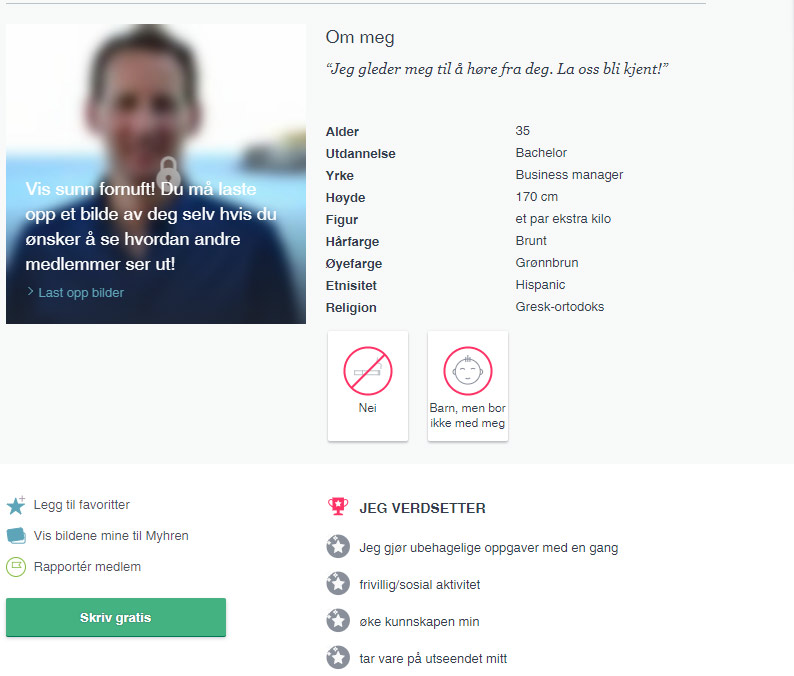
Task: Click the padlock icon on the blurred photo
Action: pyautogui.click(x=168, y=172)
